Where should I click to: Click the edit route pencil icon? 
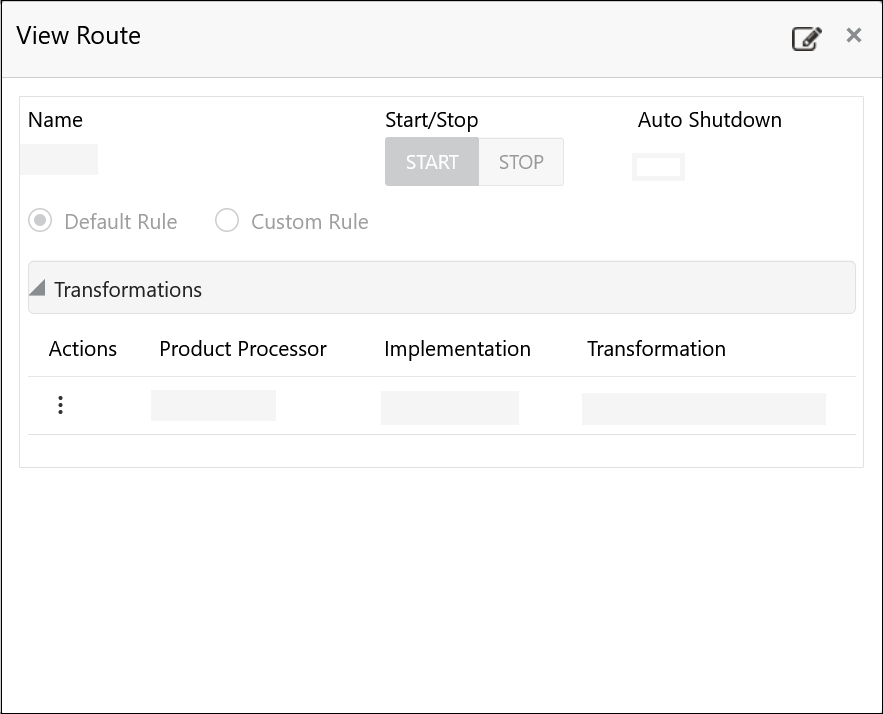806,39
